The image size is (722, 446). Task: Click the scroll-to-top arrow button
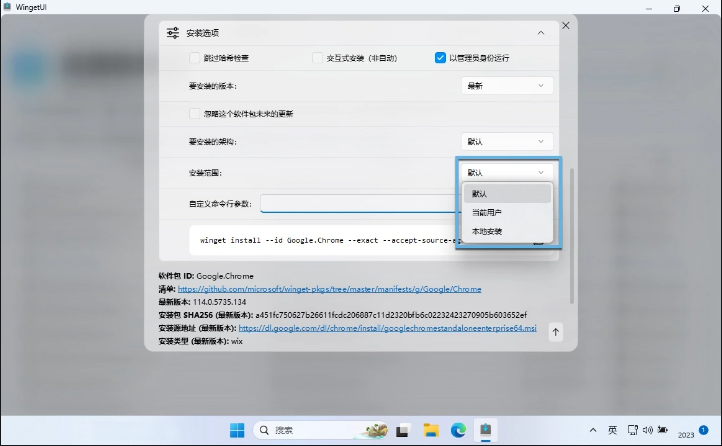556,332
